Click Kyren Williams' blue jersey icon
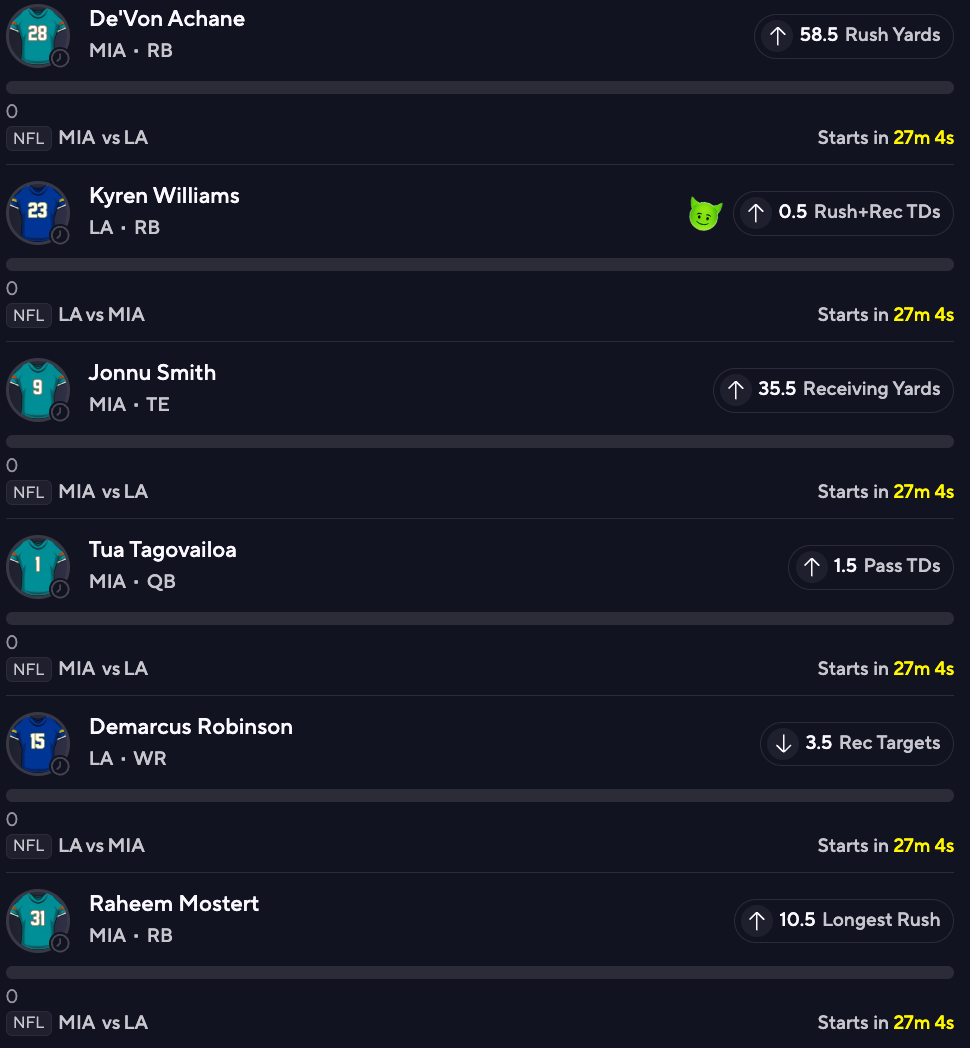Viewport: 970px width, 1048px height. 37,212
